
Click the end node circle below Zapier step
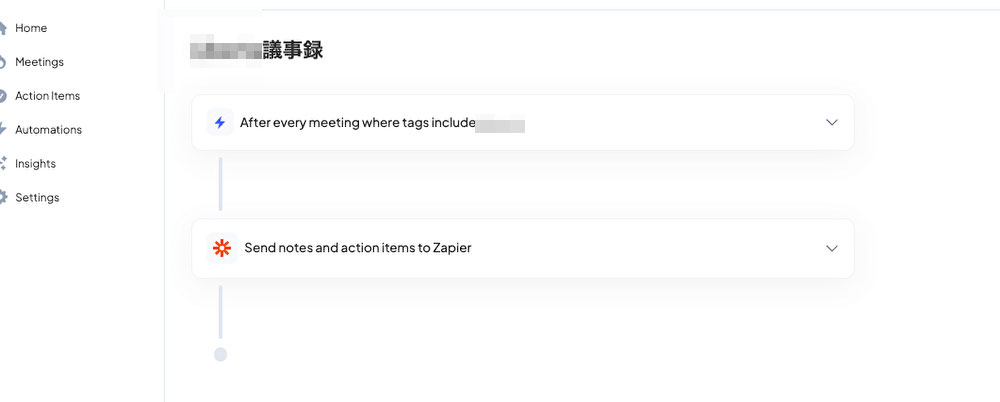(x=221, y=355)
